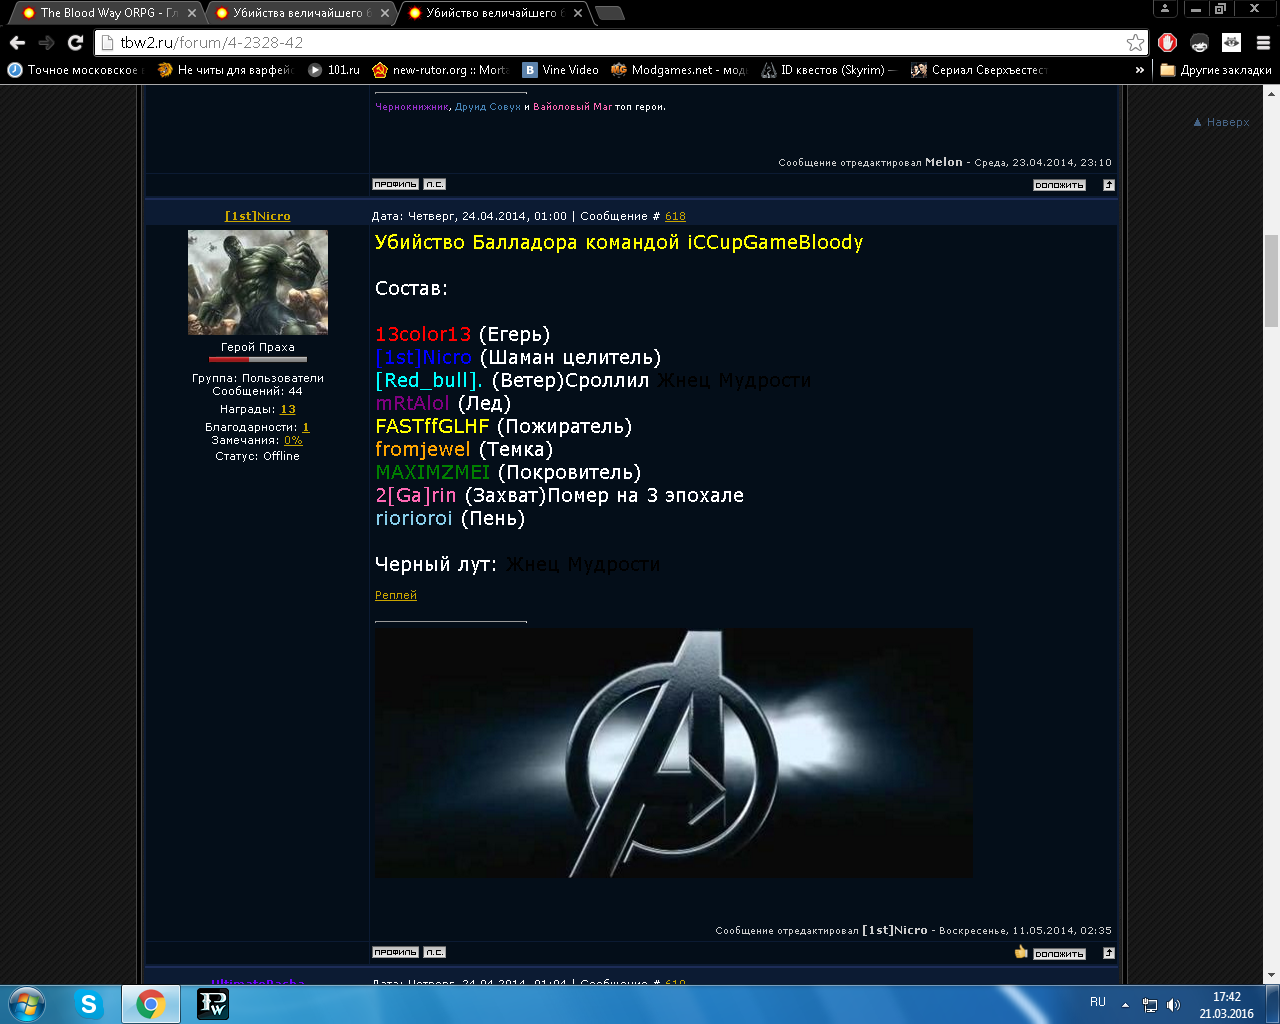The image size is (1280, 1024).
Task: Open the volume speaker tray icon
Action: (1174, 1005)
